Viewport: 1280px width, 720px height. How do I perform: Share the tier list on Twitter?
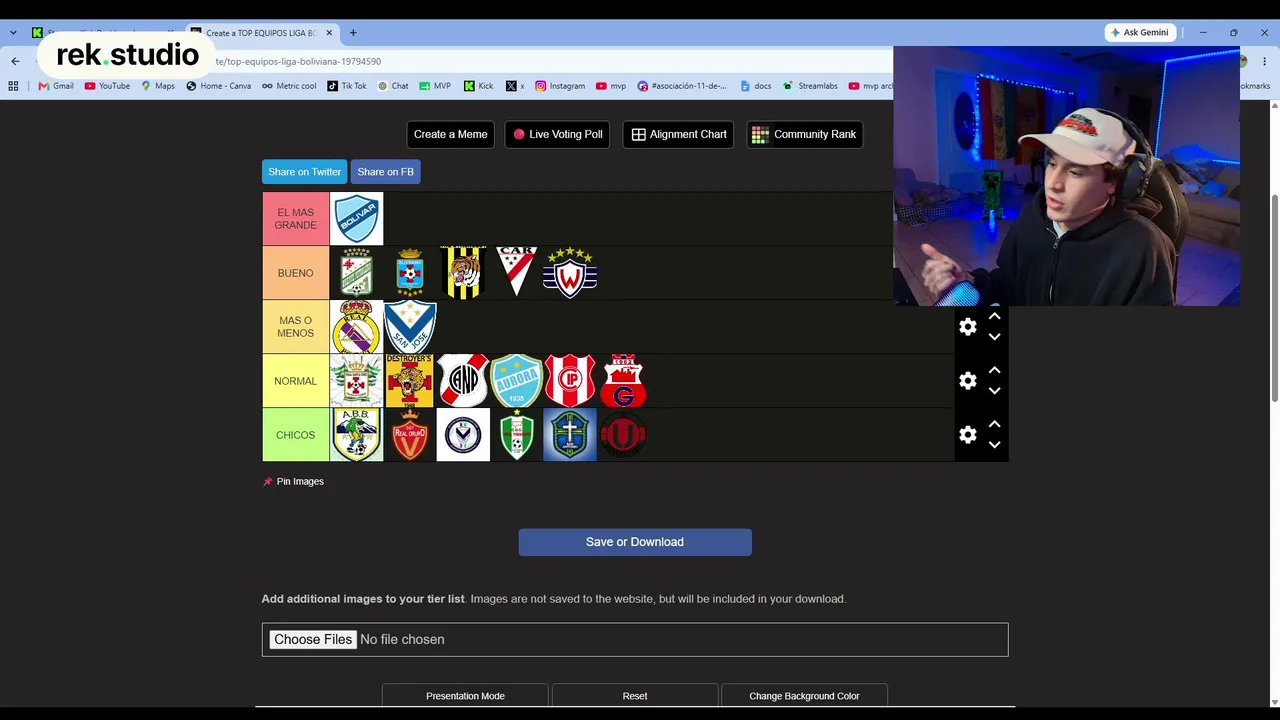click(305, 172)
